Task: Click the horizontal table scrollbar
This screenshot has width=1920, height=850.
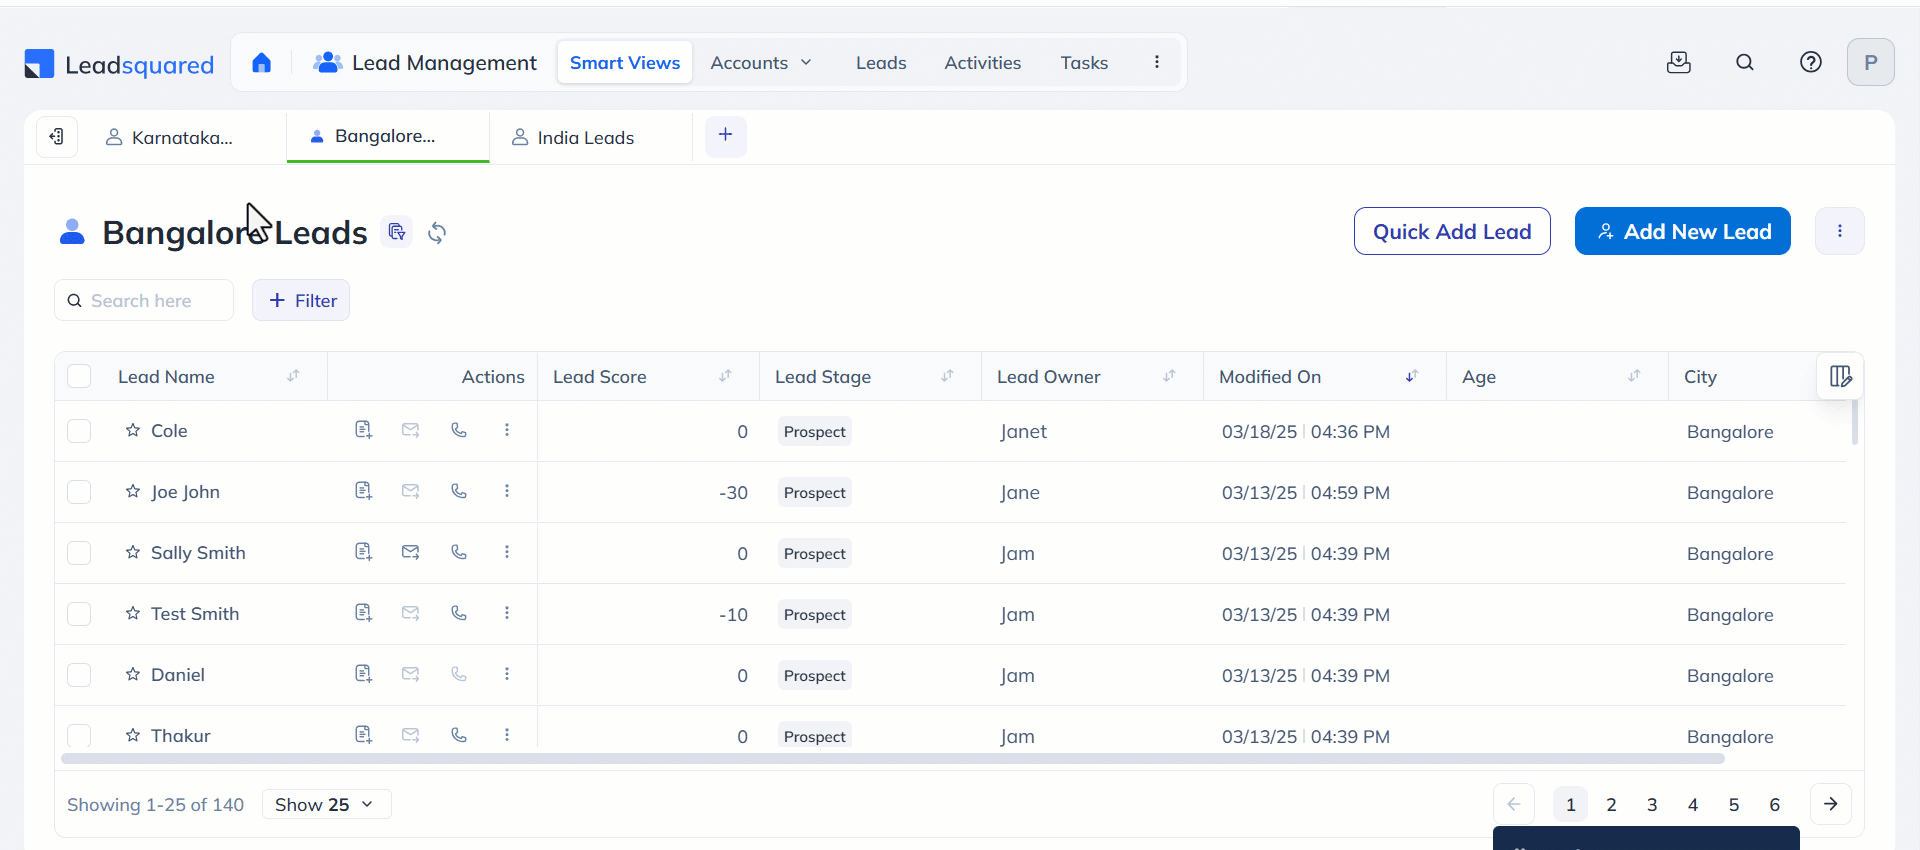Action: click(x=892, y=758)
